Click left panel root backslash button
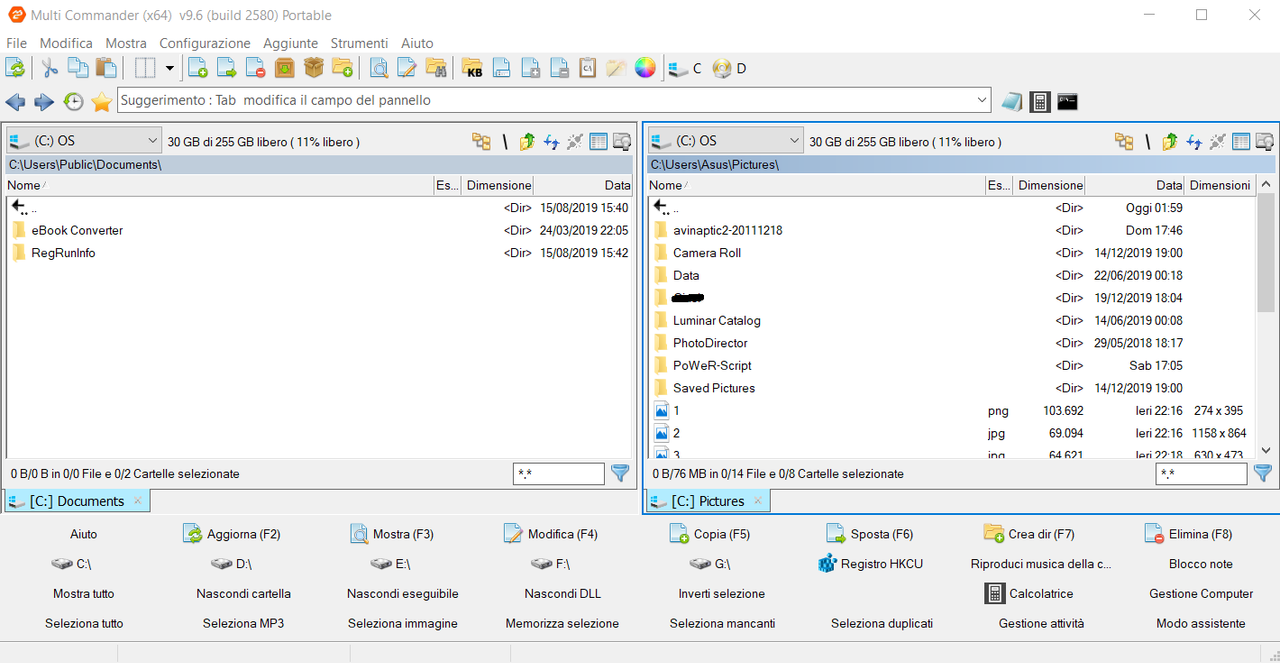The height and width of the screenshot is (663, 1280). pos(505,141)
